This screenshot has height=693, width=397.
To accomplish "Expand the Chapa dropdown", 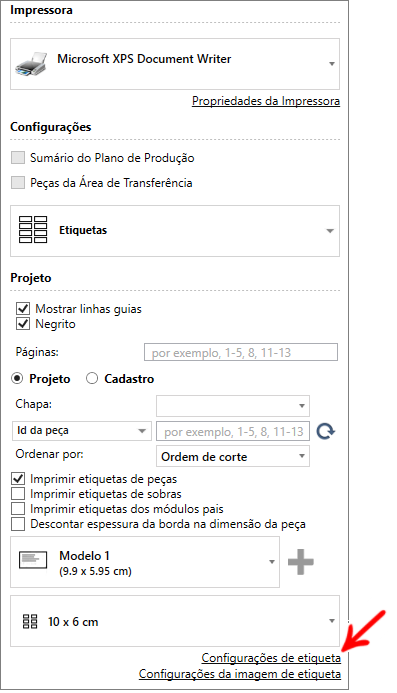I will (x=233, y=406).
